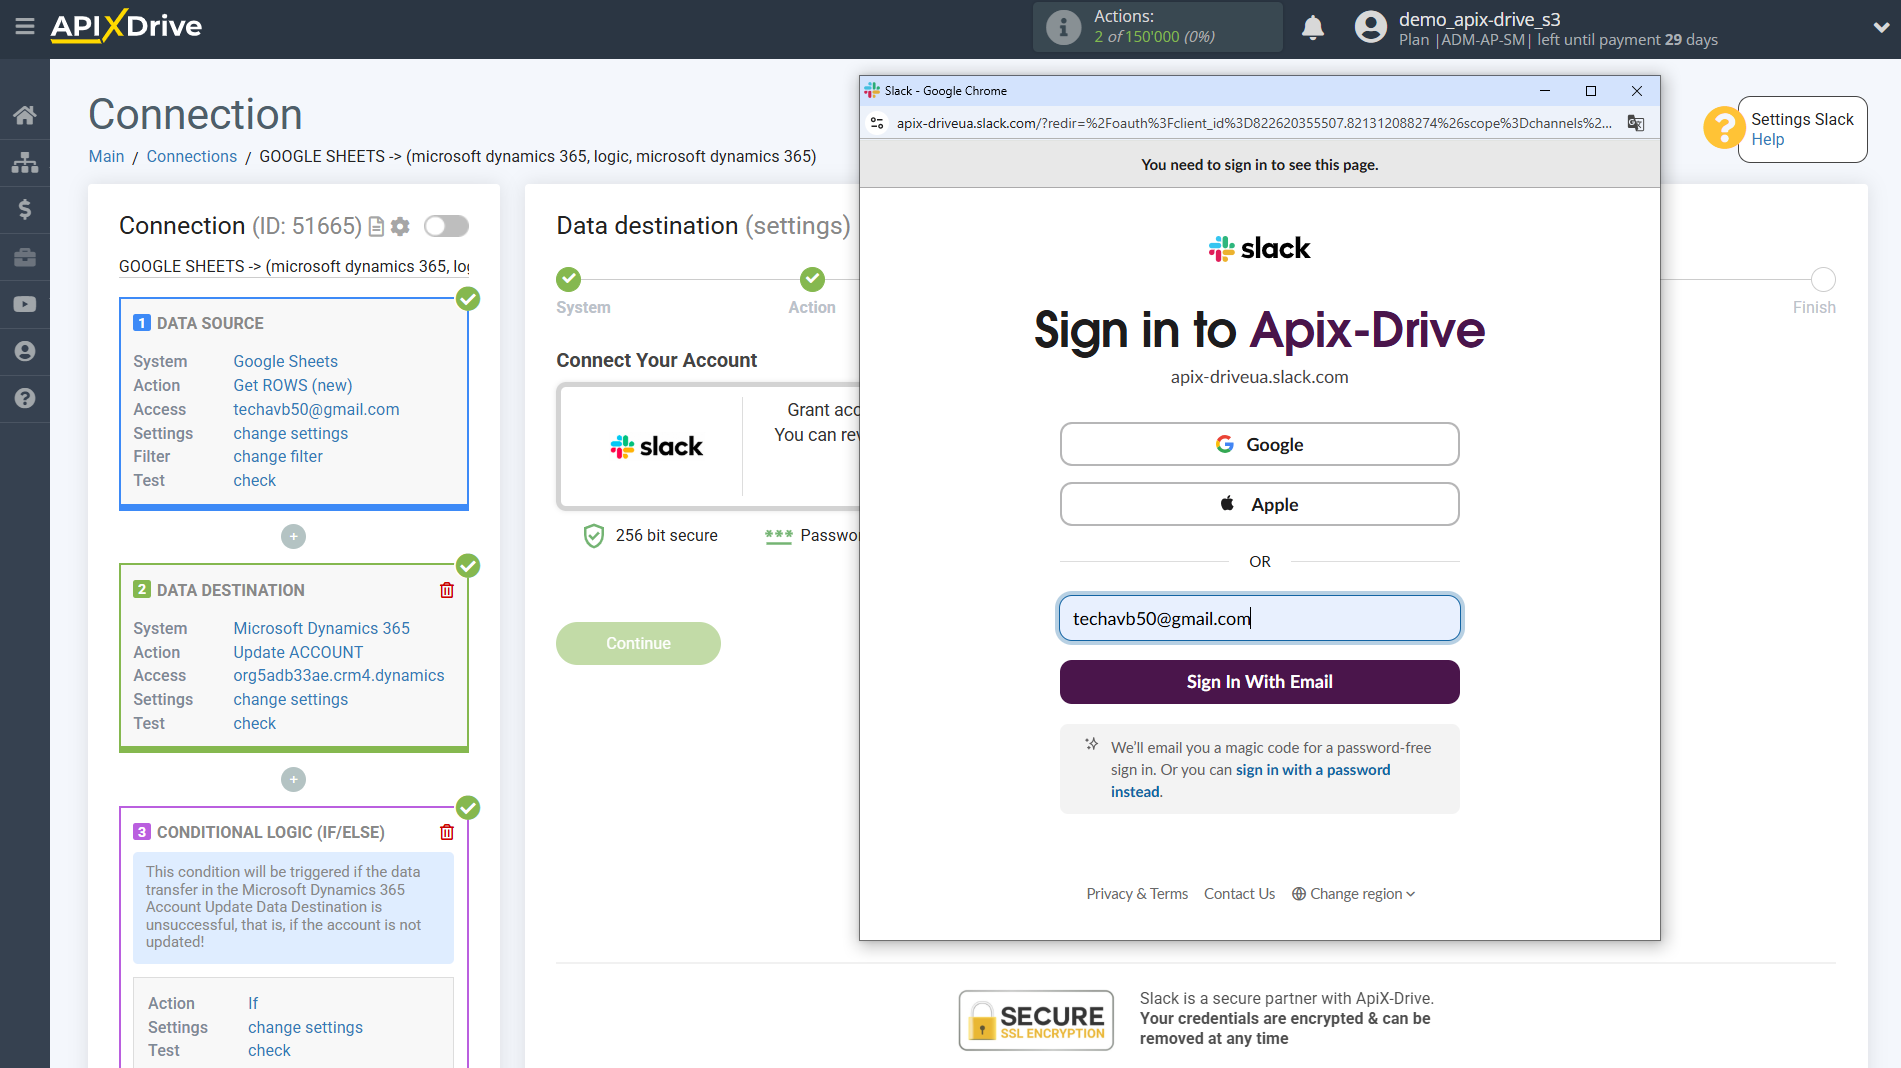Open the notifications bell
Image resolution: width=1901 pixels, height=1068 pixels.
1313,27
